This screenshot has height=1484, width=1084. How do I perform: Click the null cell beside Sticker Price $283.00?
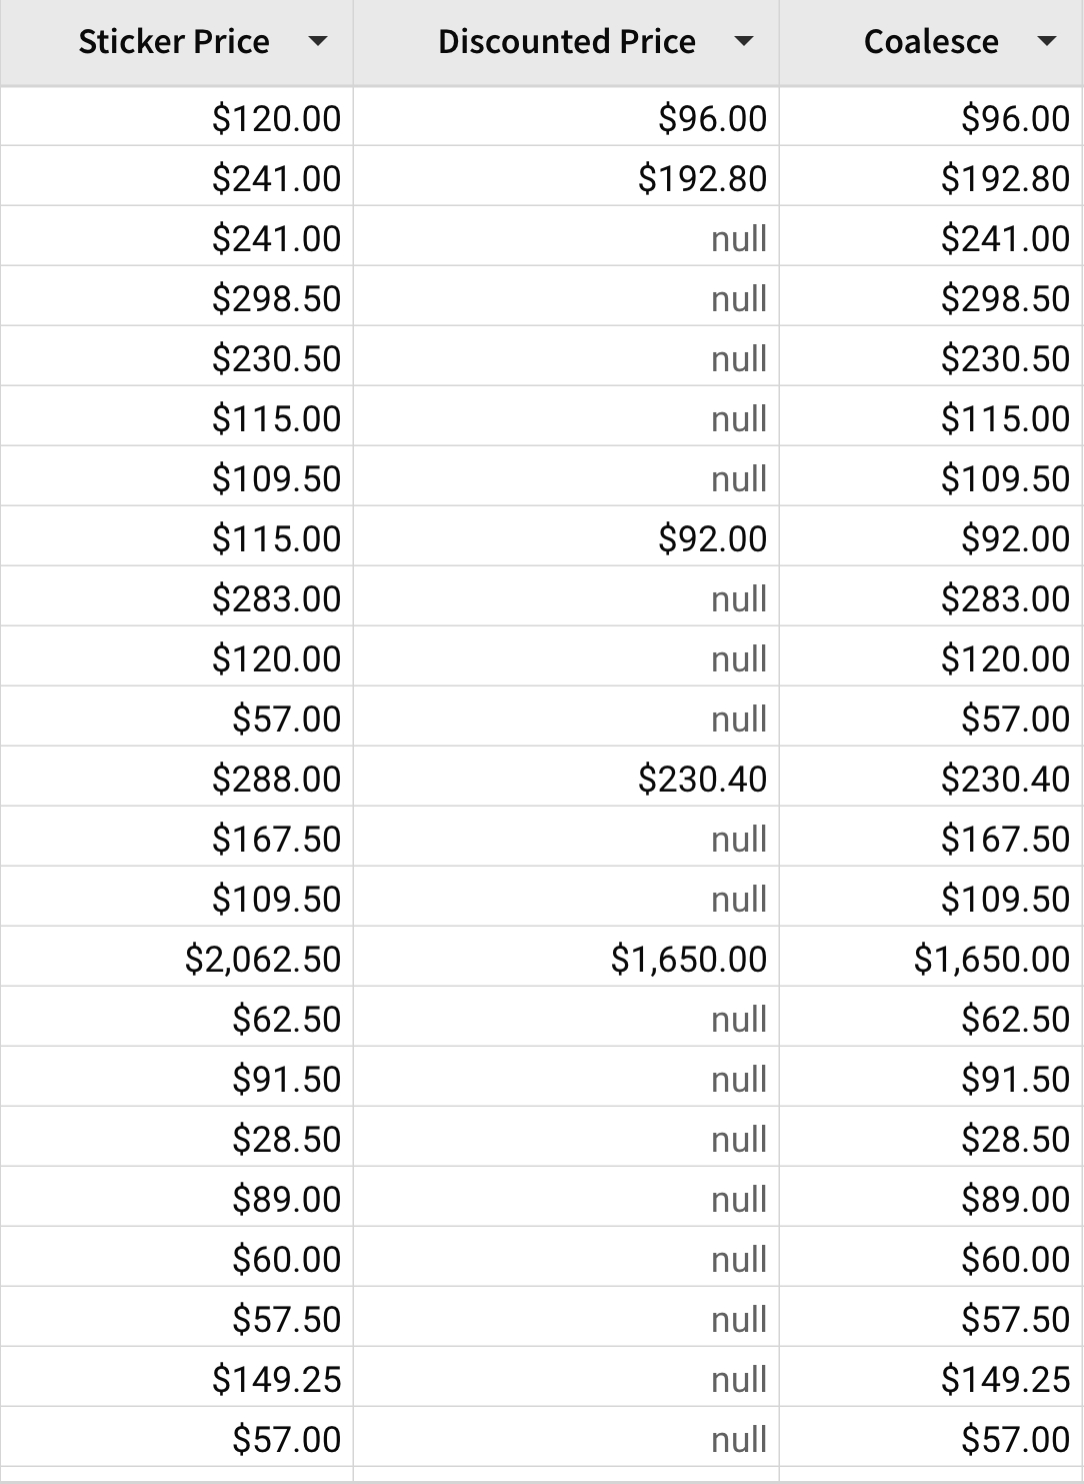click(x=739, y=599)
